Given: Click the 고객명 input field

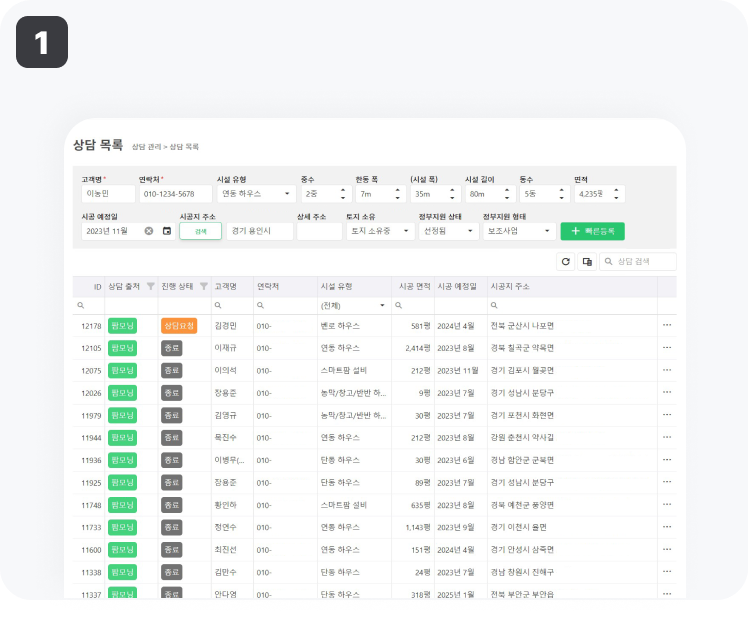Looking at the screenshot, I should click(x=107, y=194).
